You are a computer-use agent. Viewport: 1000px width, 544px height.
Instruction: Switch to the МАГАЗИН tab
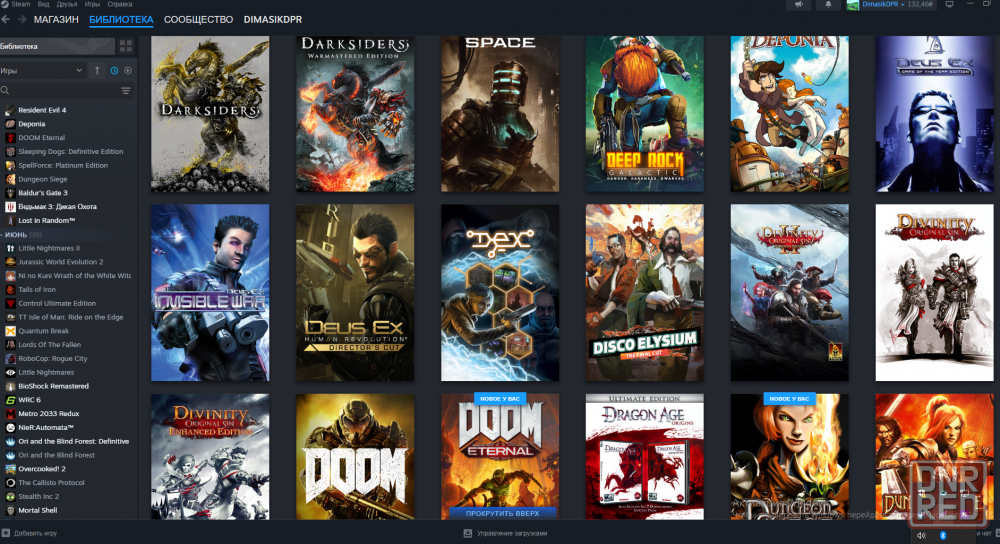pos(56,20)
